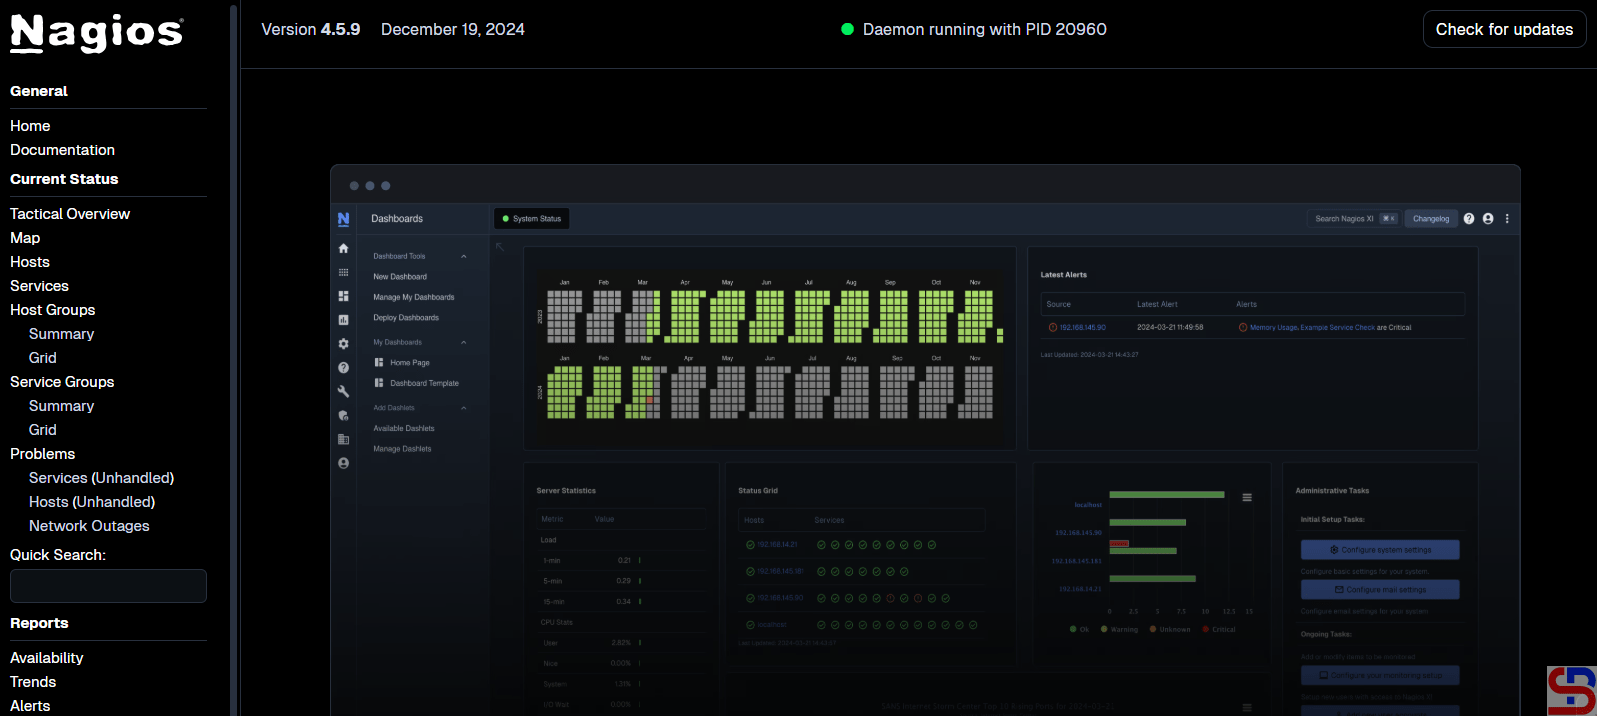Image resolution: width=1597 pixels, height=716 pixels.
Task: Collapse the Dashboard Tools section
Action: pyautogui.click(x=464, y=257)
